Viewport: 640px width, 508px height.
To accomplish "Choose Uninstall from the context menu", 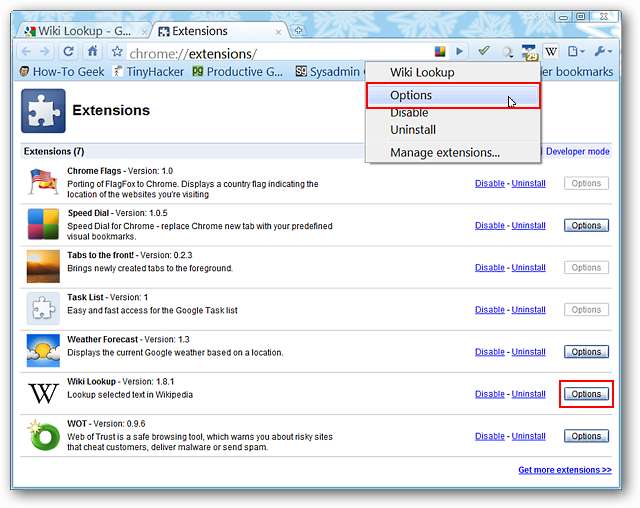I will pyautogui.click(x=413, y=130).
